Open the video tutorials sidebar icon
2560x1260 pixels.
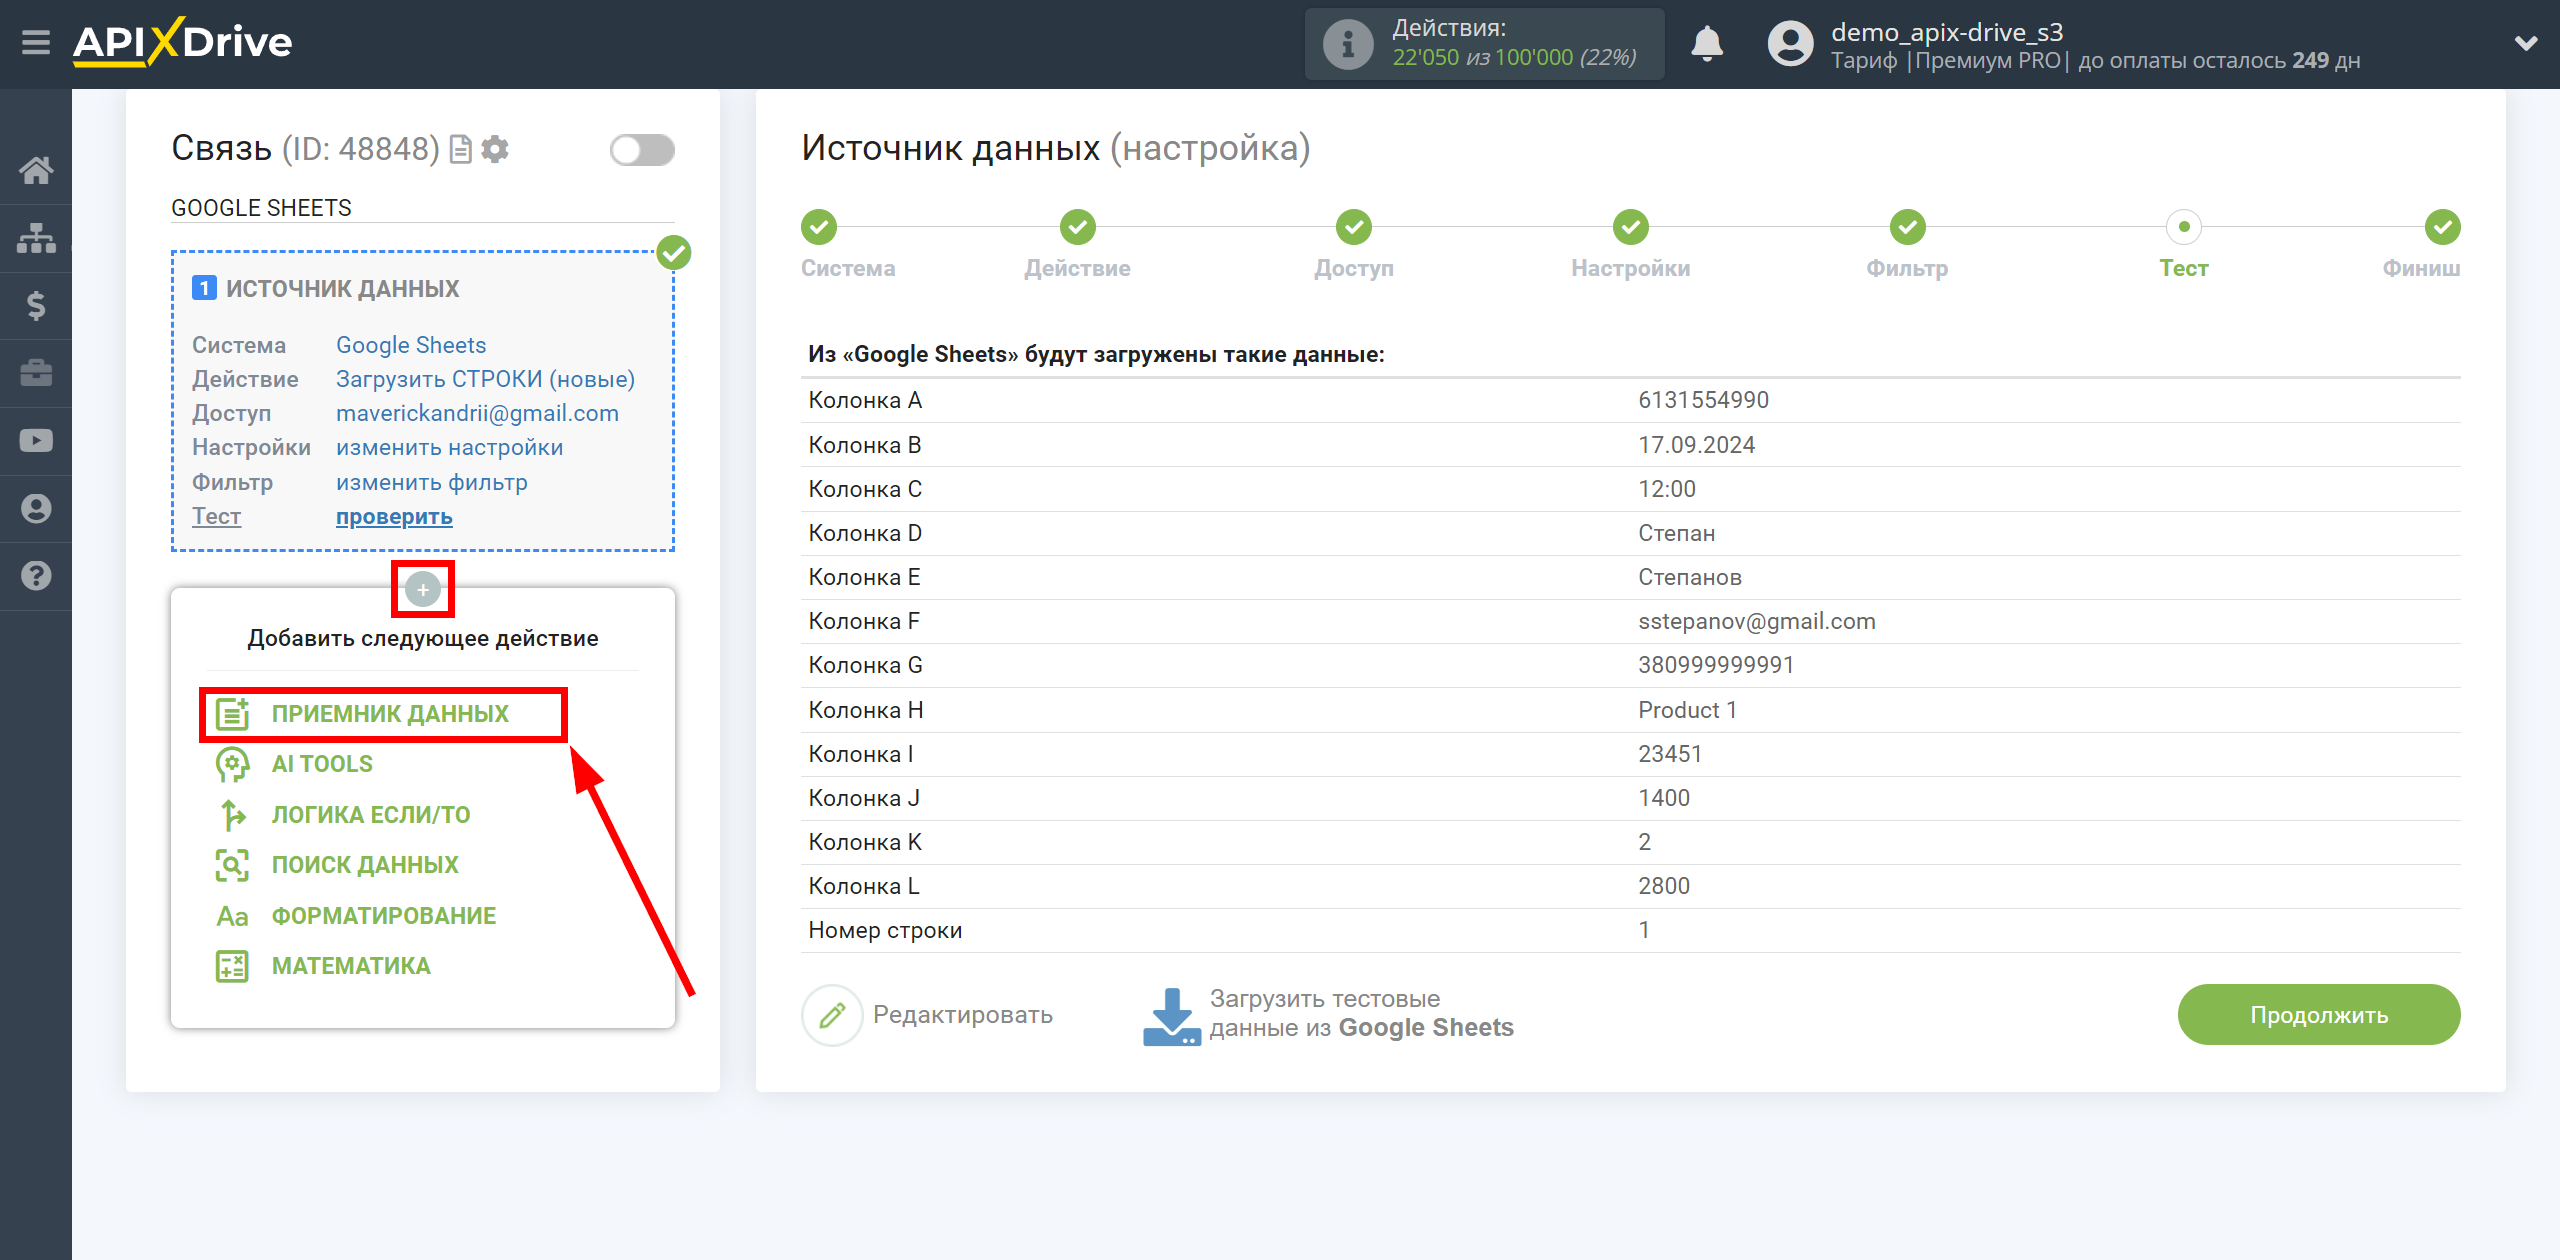pyautogui.click(x=36, y=440)
